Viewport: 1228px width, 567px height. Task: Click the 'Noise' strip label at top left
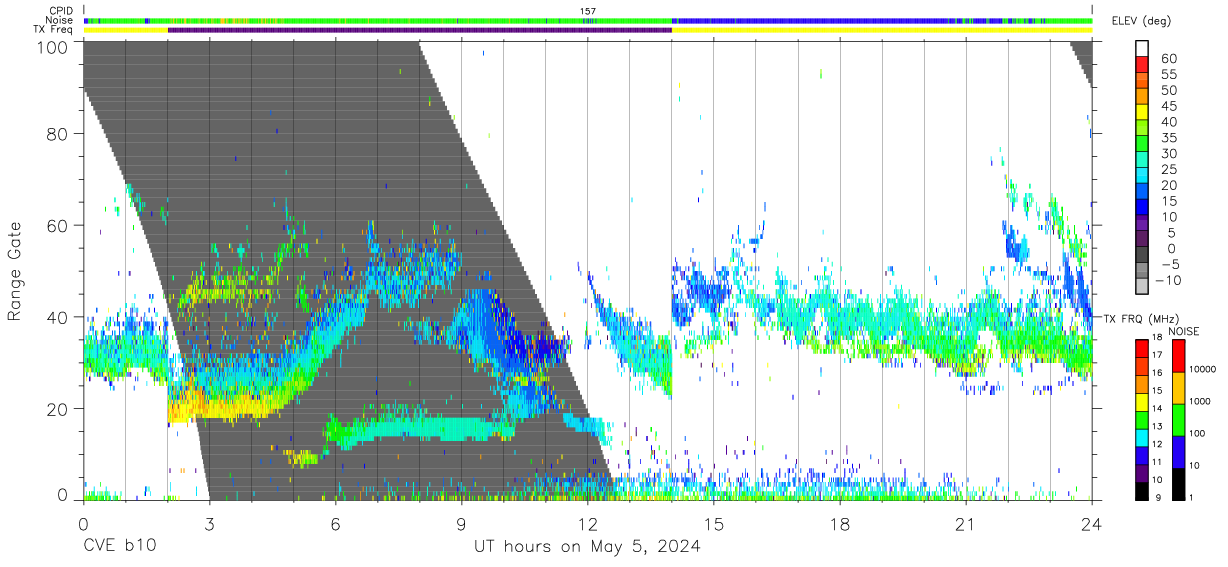point(60,20)
